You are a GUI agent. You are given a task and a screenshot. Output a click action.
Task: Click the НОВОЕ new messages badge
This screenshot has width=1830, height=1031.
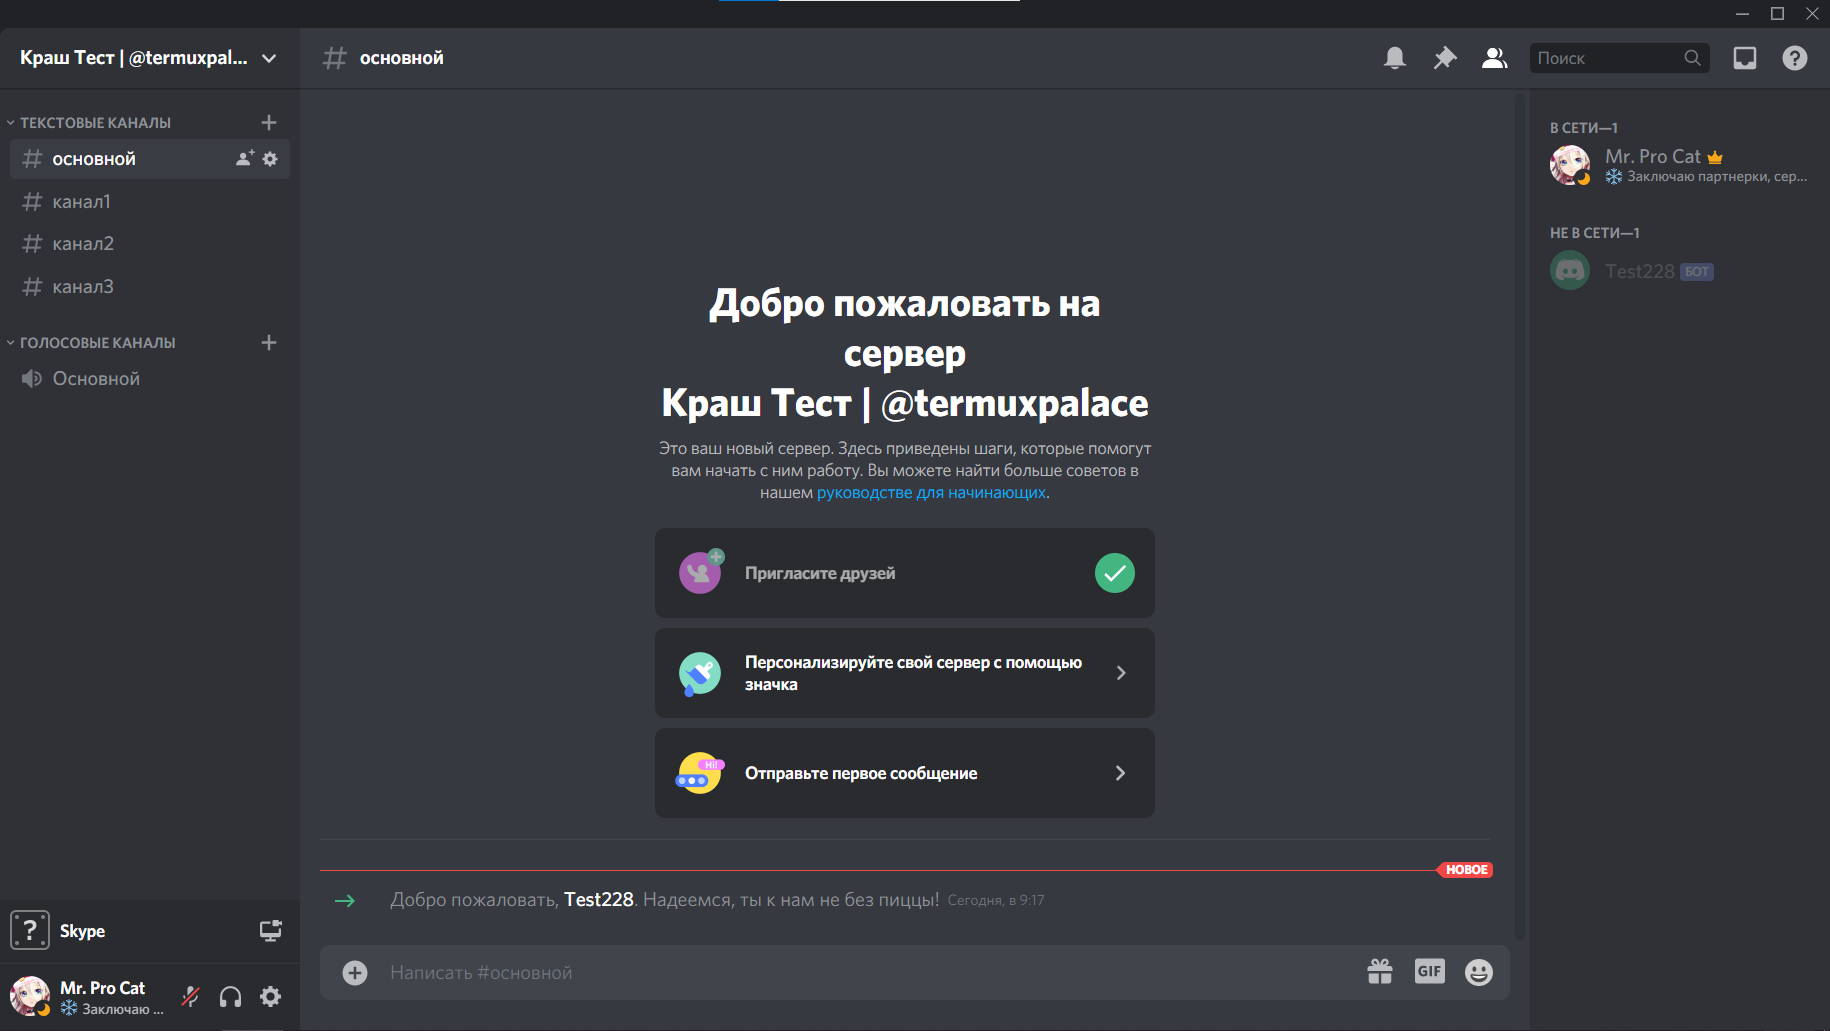1466,870
